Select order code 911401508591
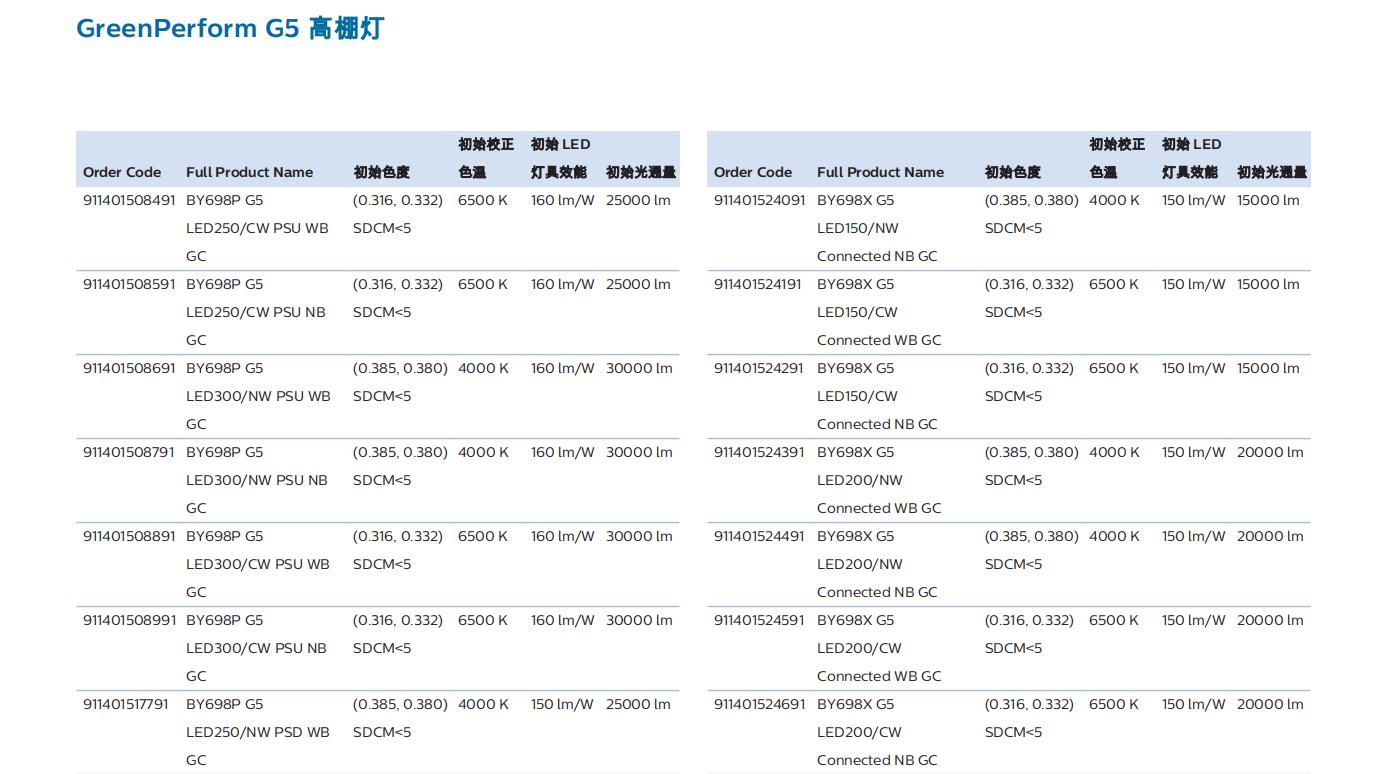Viewport: 1382px width, 774px height. [128, 284]
